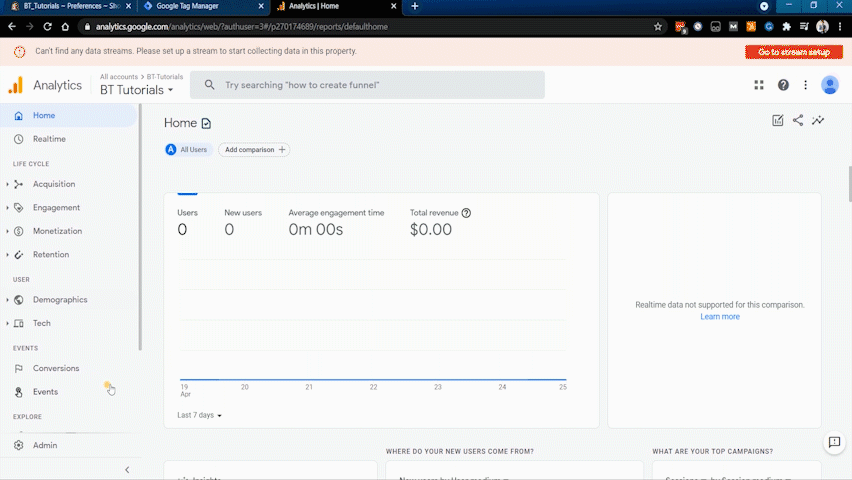Click the Total revenue help icon
852x480 pixels.
(466, 213)
